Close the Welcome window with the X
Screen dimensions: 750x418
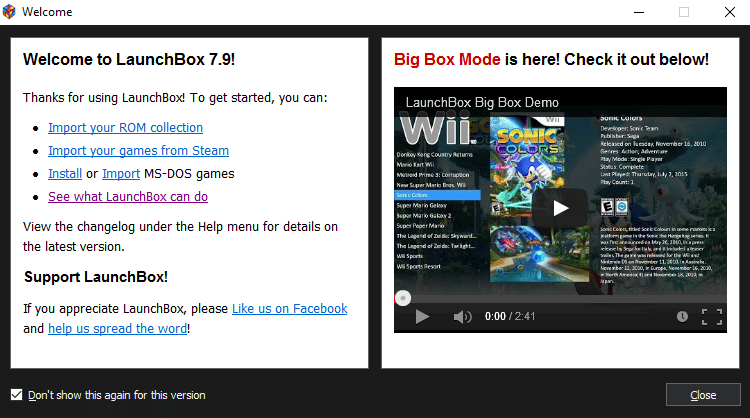click(x=729, y=12)
